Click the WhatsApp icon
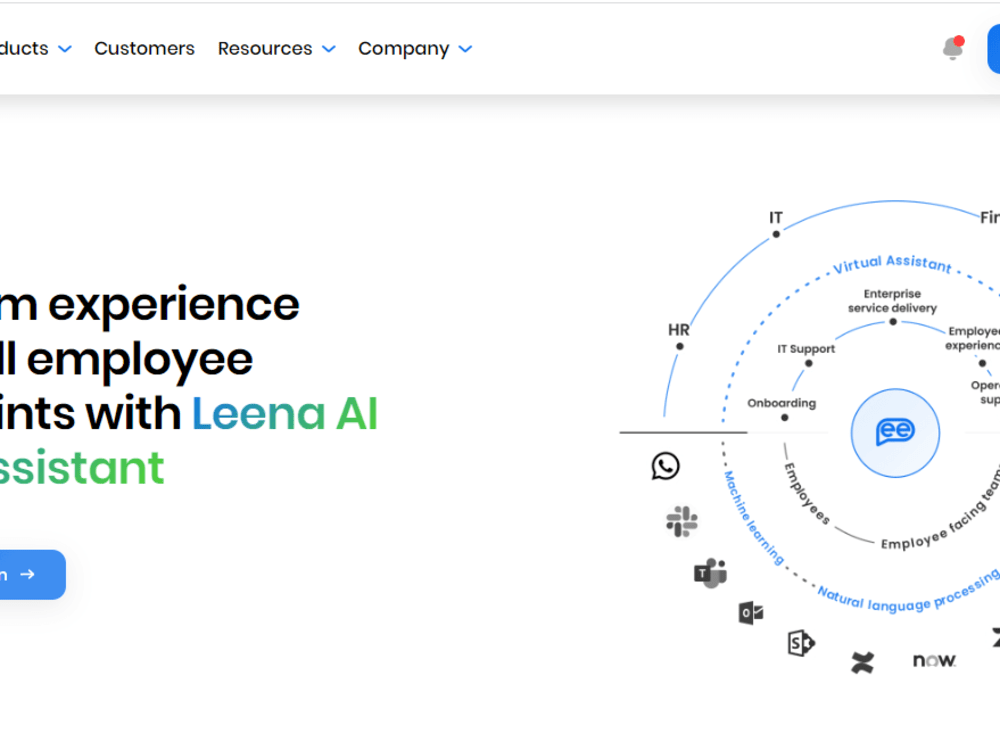1000x750 pixels. pyautogui.click(x=666, y=466)
